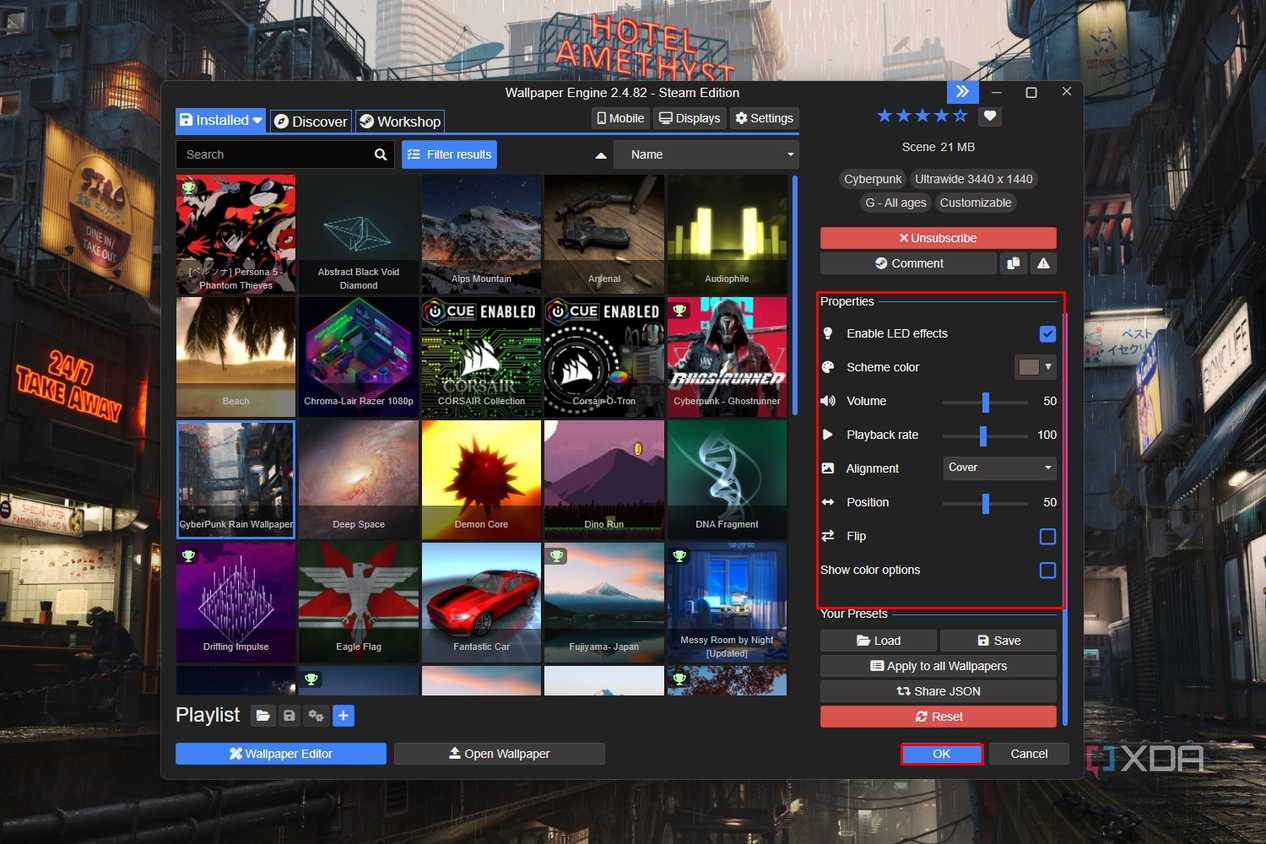Open playlist settings gears icon
This screenshot has width=1266, height=844.
coord(316,716)
